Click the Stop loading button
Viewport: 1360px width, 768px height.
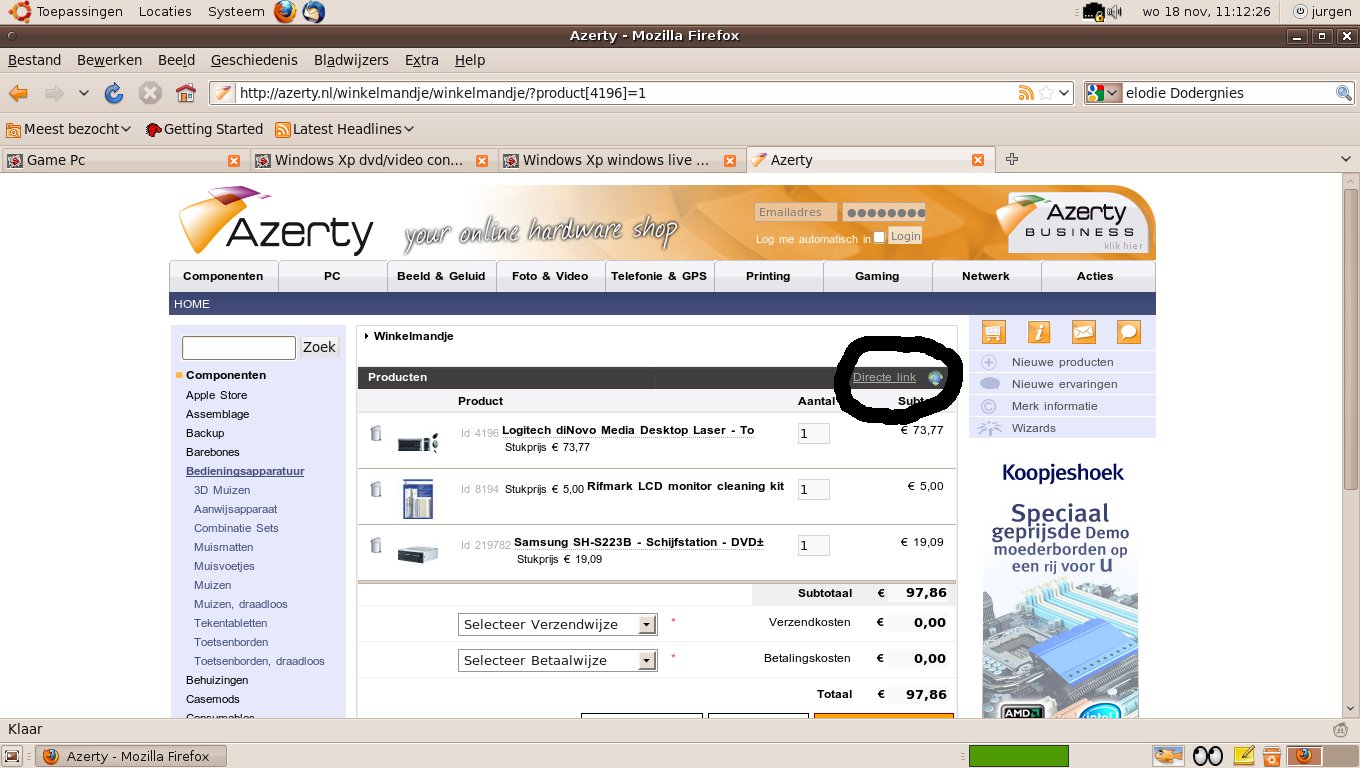point(150,93)
